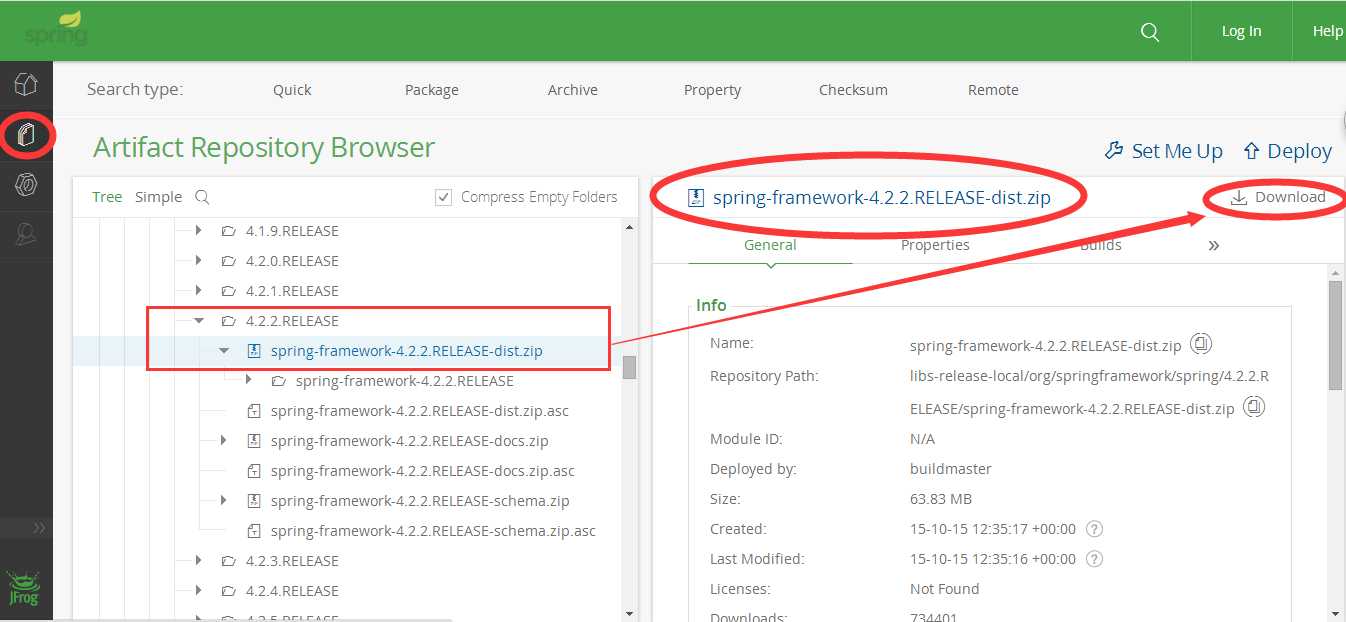1346x622 pixels.
Task: Collapse the spring-framework-4.2.2.RELEASE-dist.zip node
Action: [224, 351]
